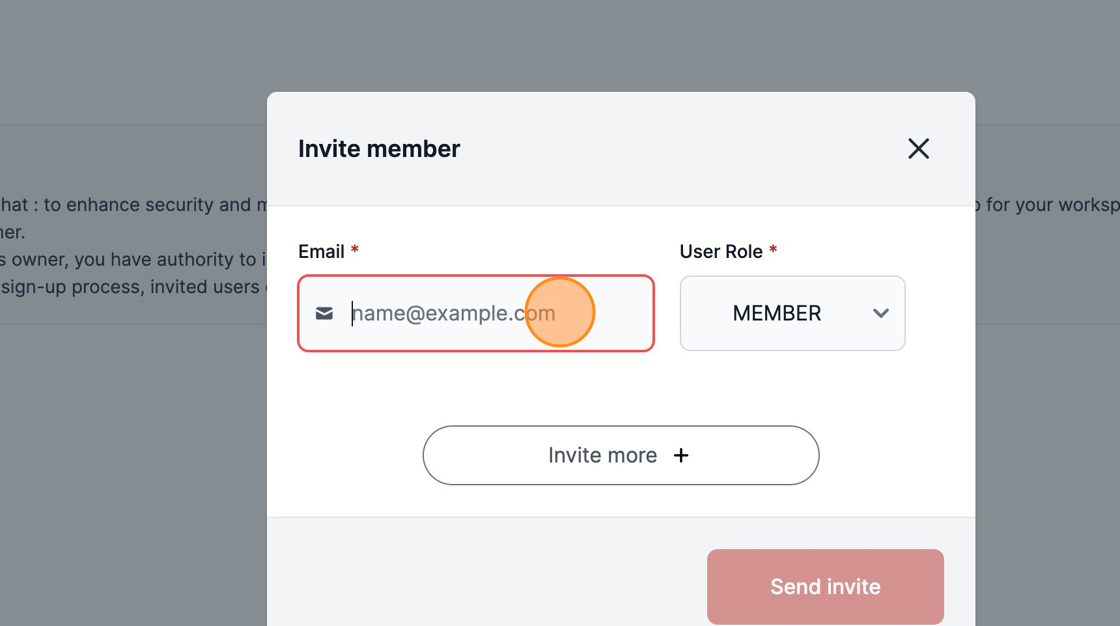Submit with the Send invite button
1120x626 pixels.
[x=825, y=587]
